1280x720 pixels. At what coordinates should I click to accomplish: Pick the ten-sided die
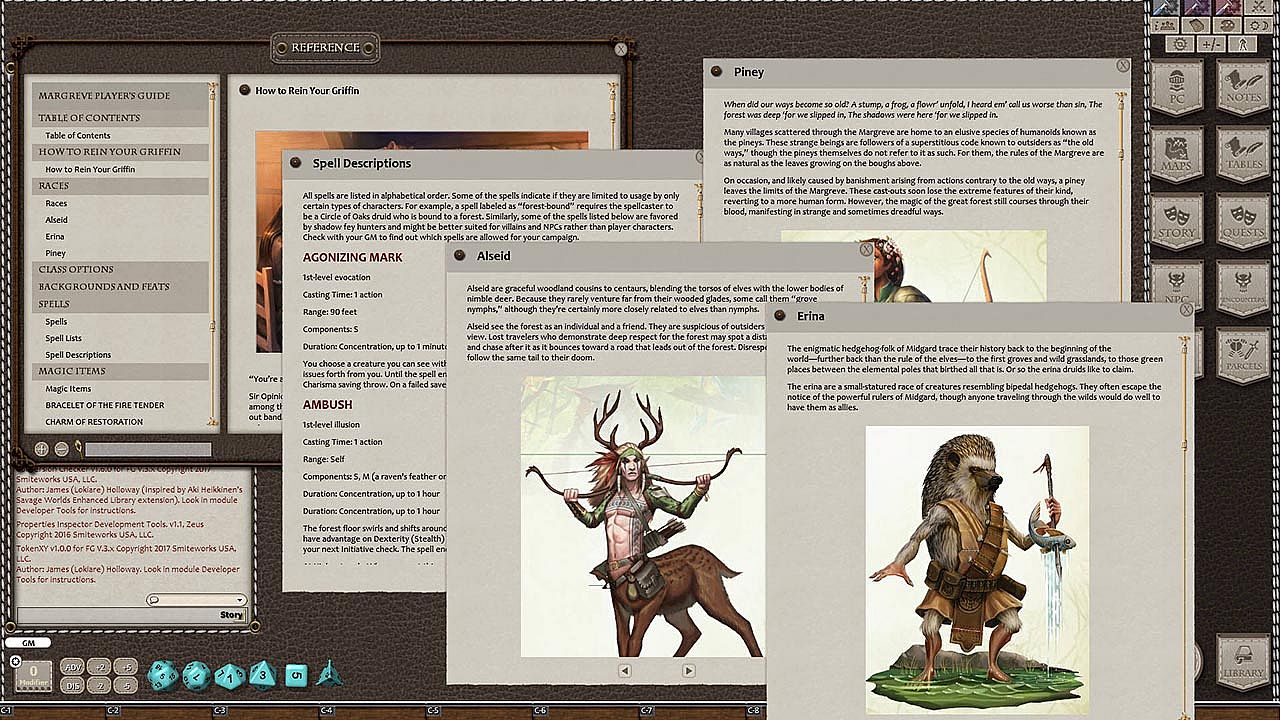tap(229, 677)
